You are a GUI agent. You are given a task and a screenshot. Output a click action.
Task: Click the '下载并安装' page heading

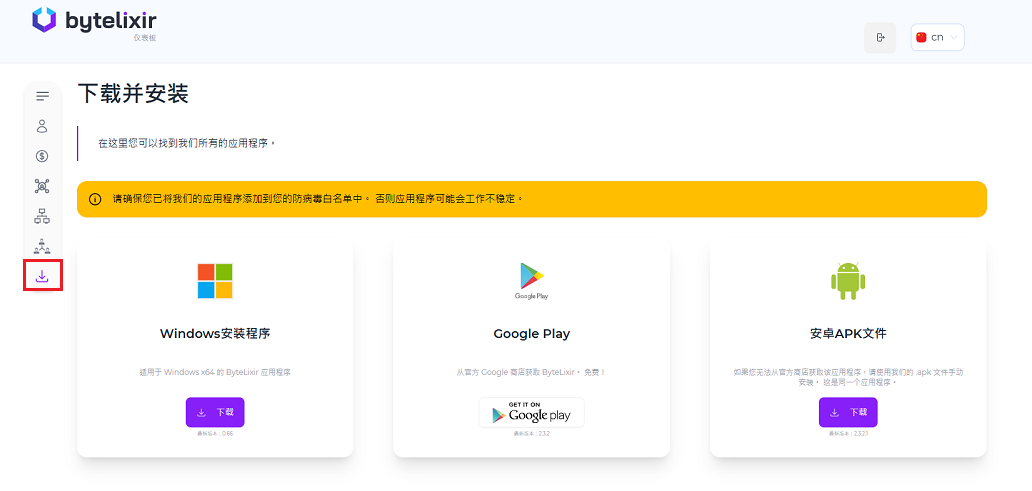(134, 94)
